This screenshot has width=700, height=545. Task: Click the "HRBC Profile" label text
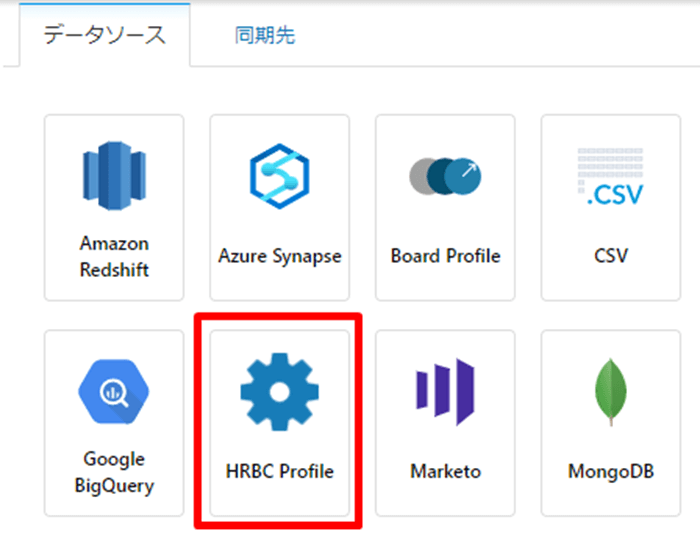(279, 471)
